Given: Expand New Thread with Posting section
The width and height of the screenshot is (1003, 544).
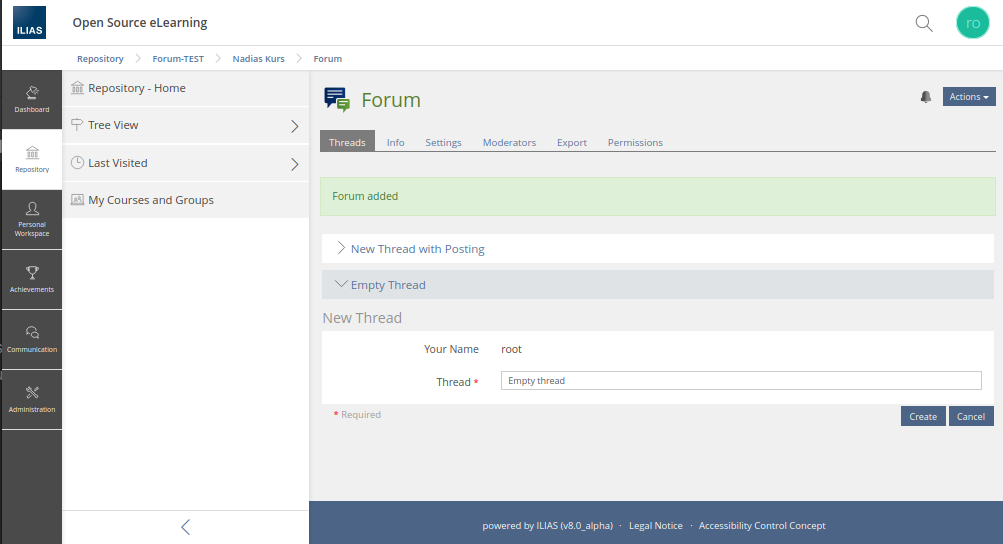Looking at the screenshot, I should point(417,249).
